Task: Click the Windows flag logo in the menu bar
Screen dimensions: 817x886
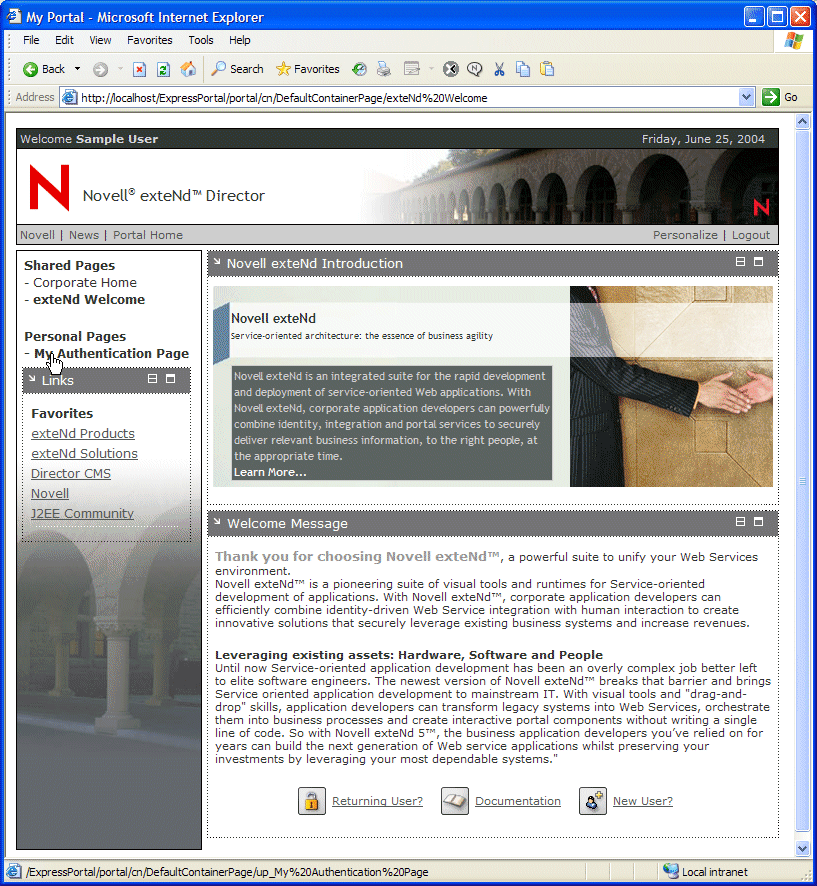Action: (794, 41)
